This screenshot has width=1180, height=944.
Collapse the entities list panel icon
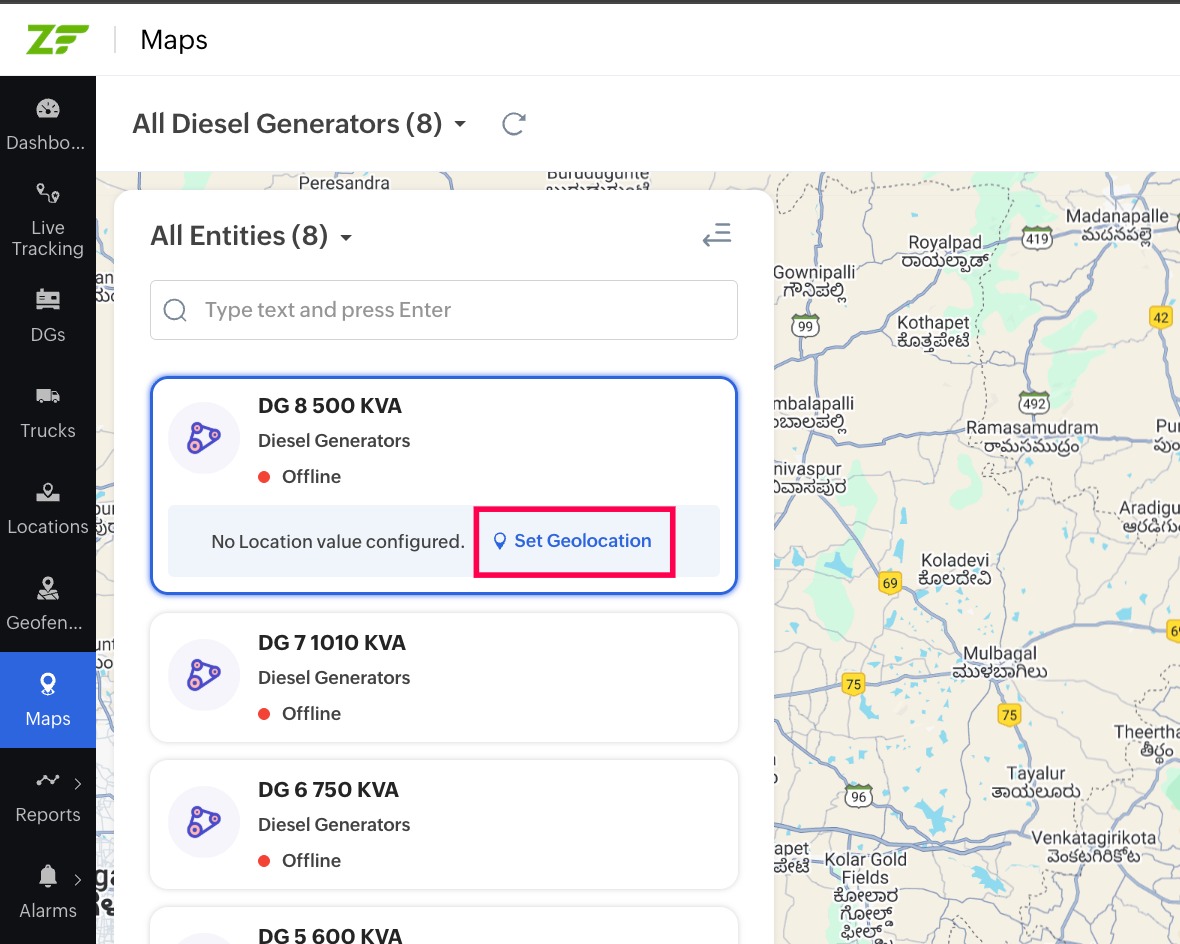coord(717,235)
